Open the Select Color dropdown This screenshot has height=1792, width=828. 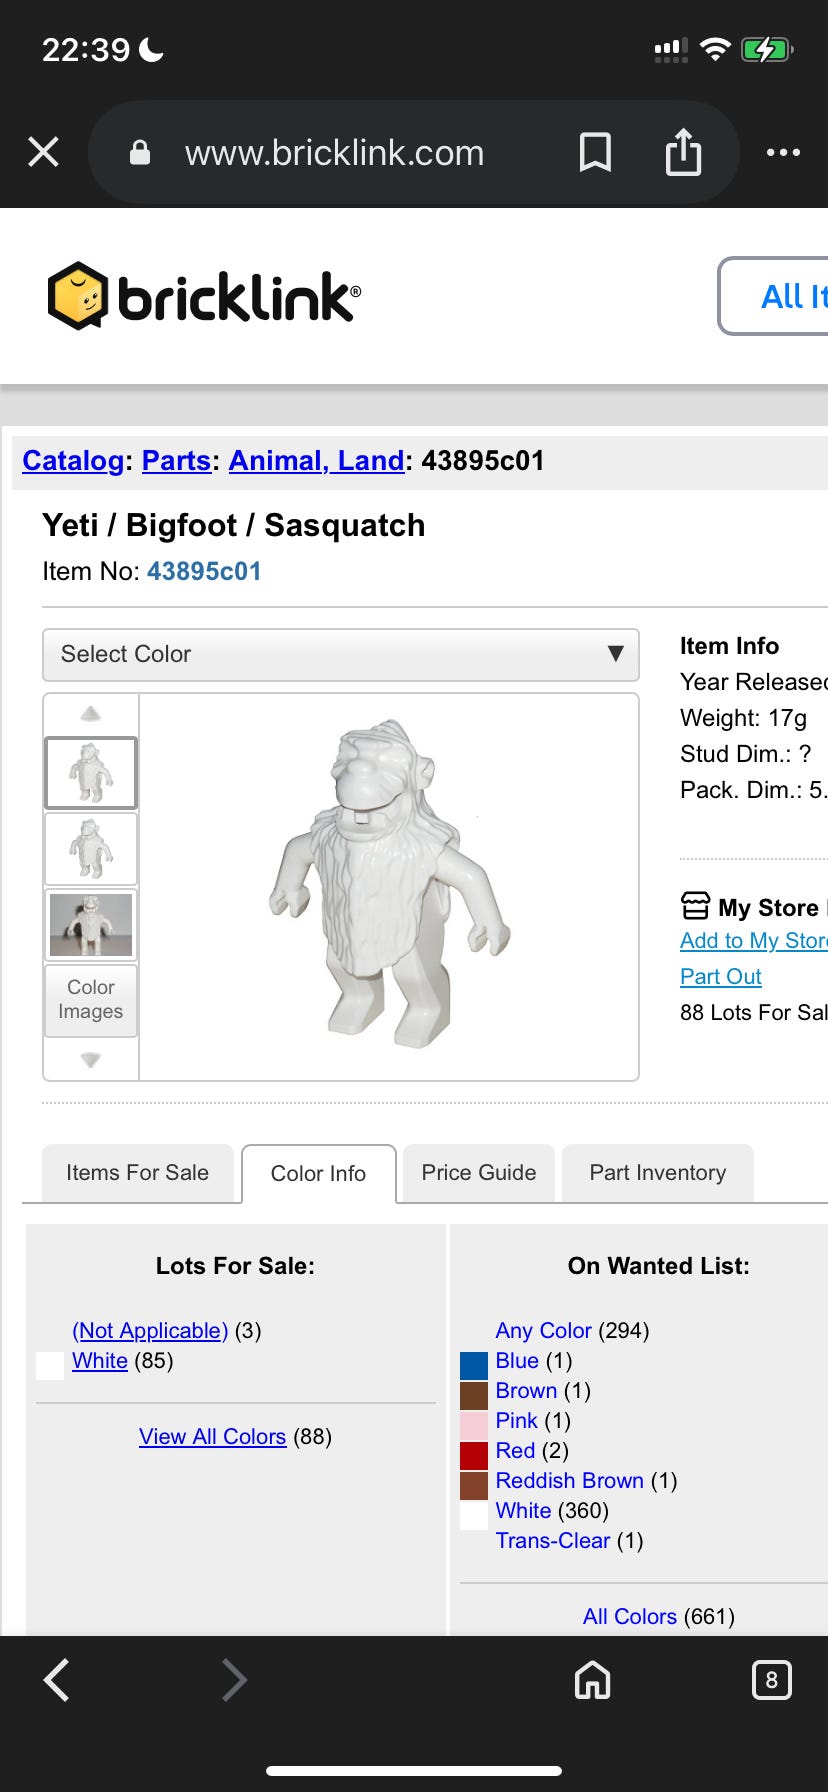(340, 654)
